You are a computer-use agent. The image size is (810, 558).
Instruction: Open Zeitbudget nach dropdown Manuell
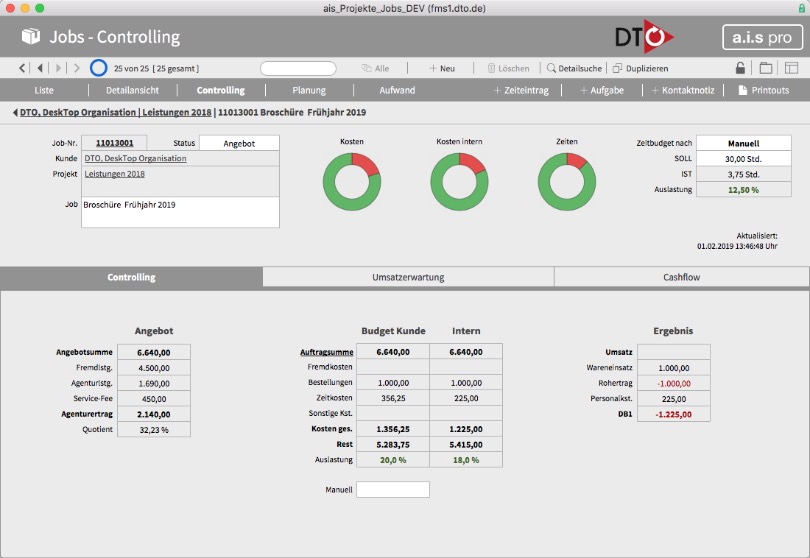(744, 143)
